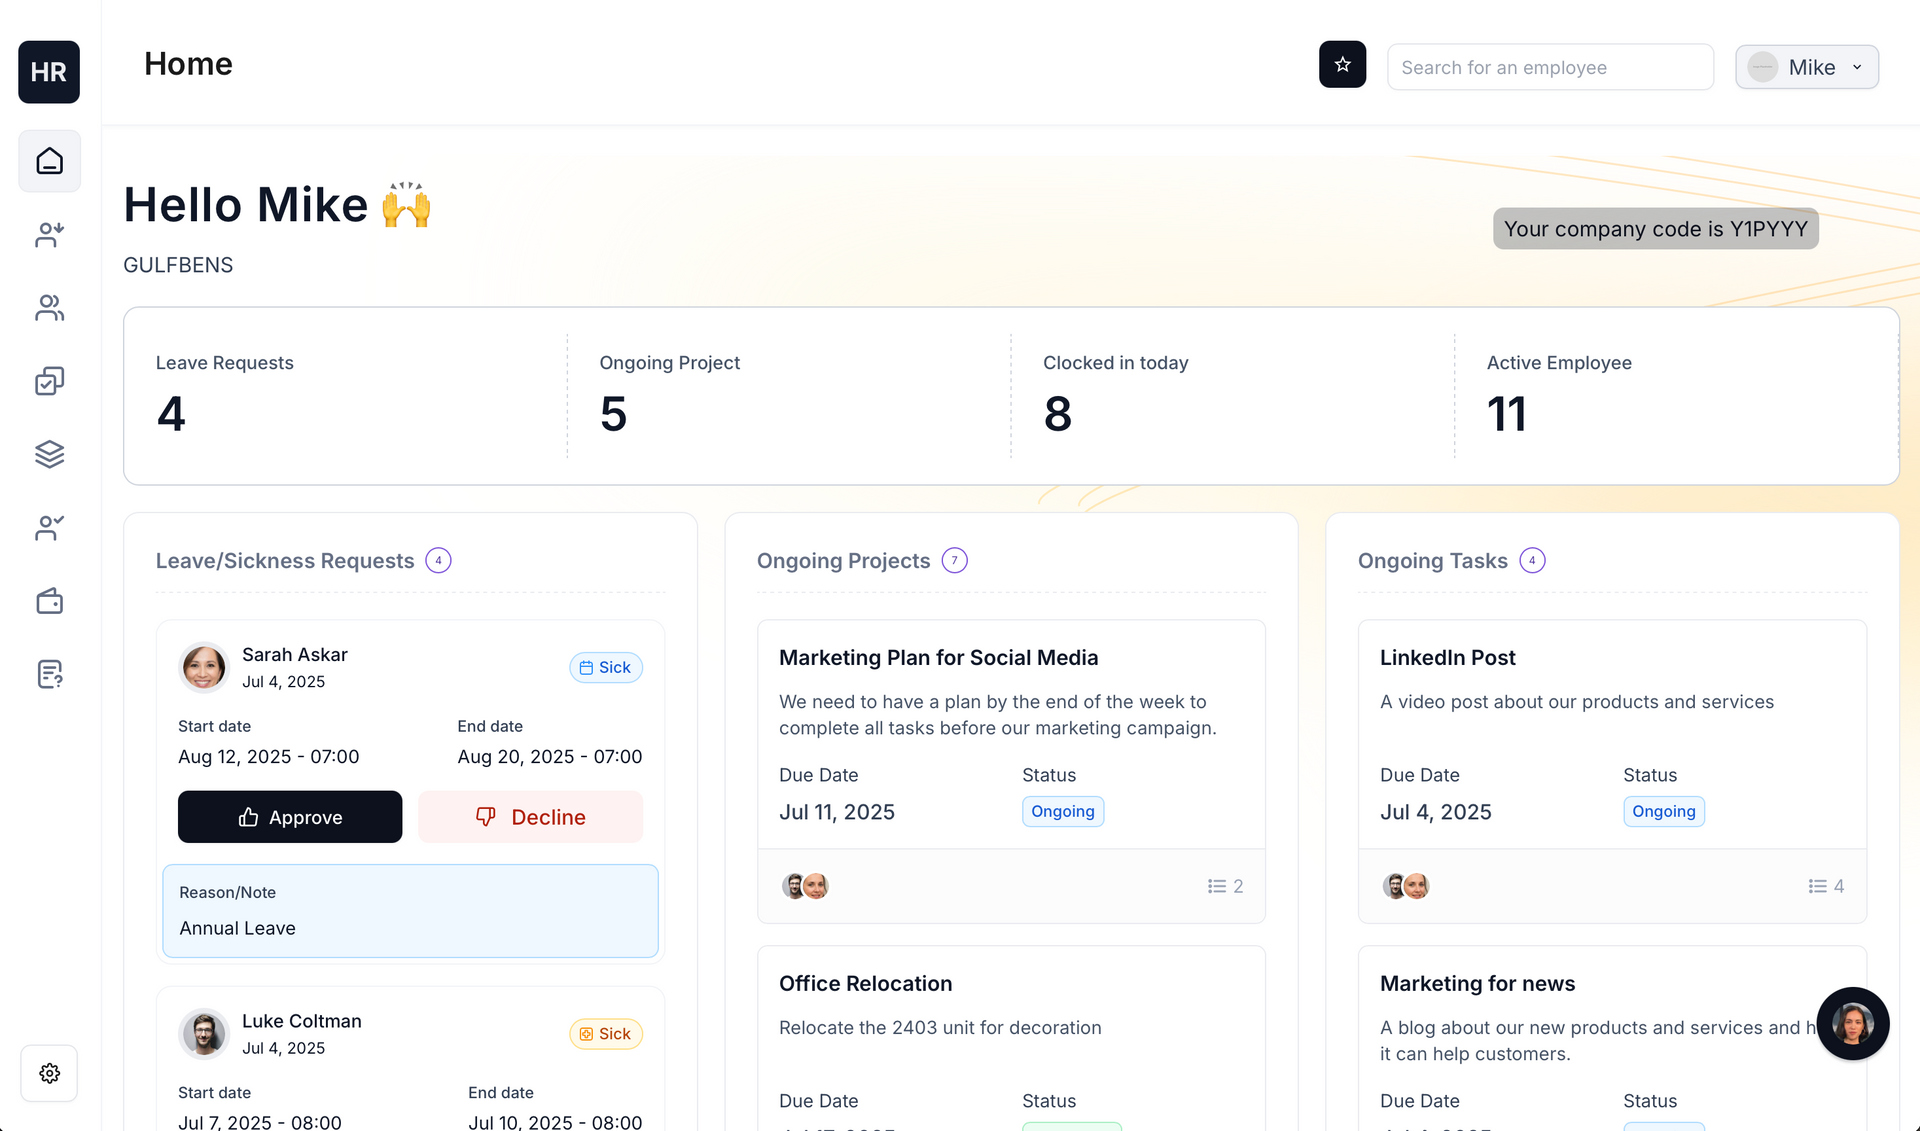The image size is (1920, 1131).
Task: Click the floating chat avatar button
Action: coord(1852,1024)
